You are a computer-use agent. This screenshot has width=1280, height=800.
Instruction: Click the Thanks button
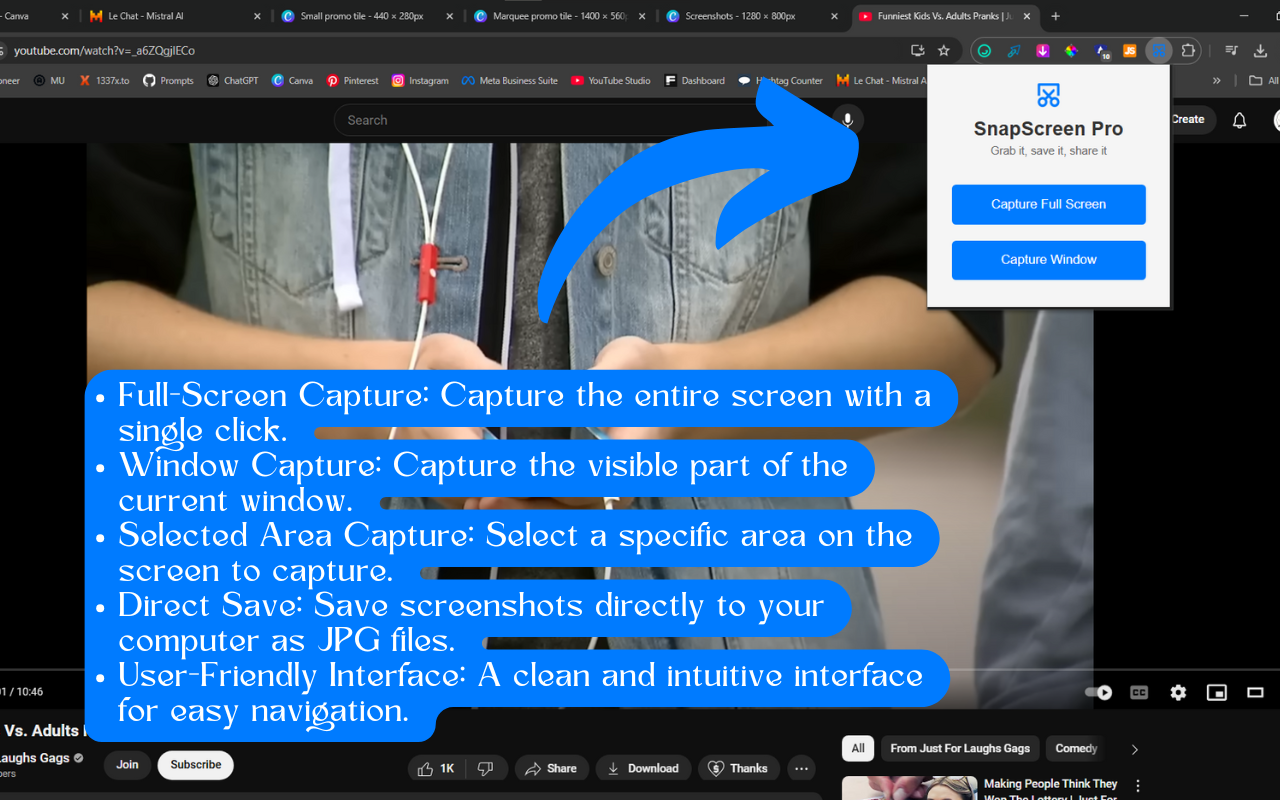(x=739, y=768)
